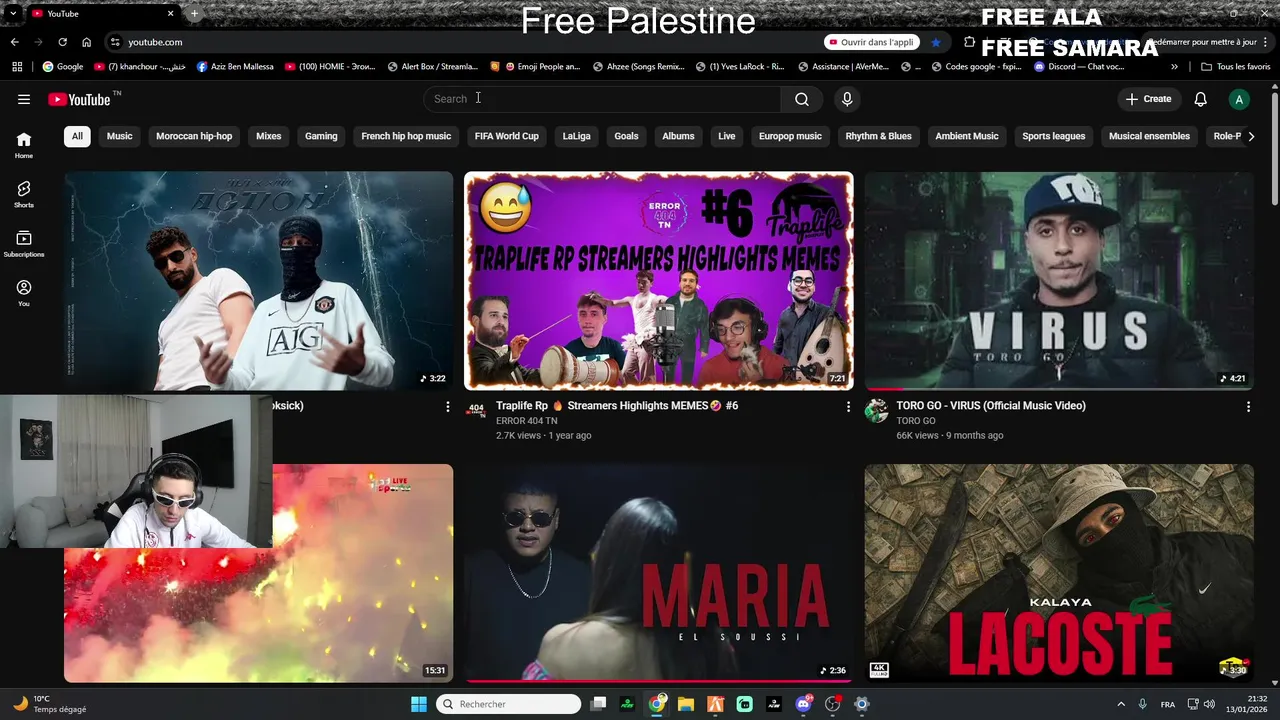Open new browser tab
1280x720 pixels.
[x=194, y=14]
